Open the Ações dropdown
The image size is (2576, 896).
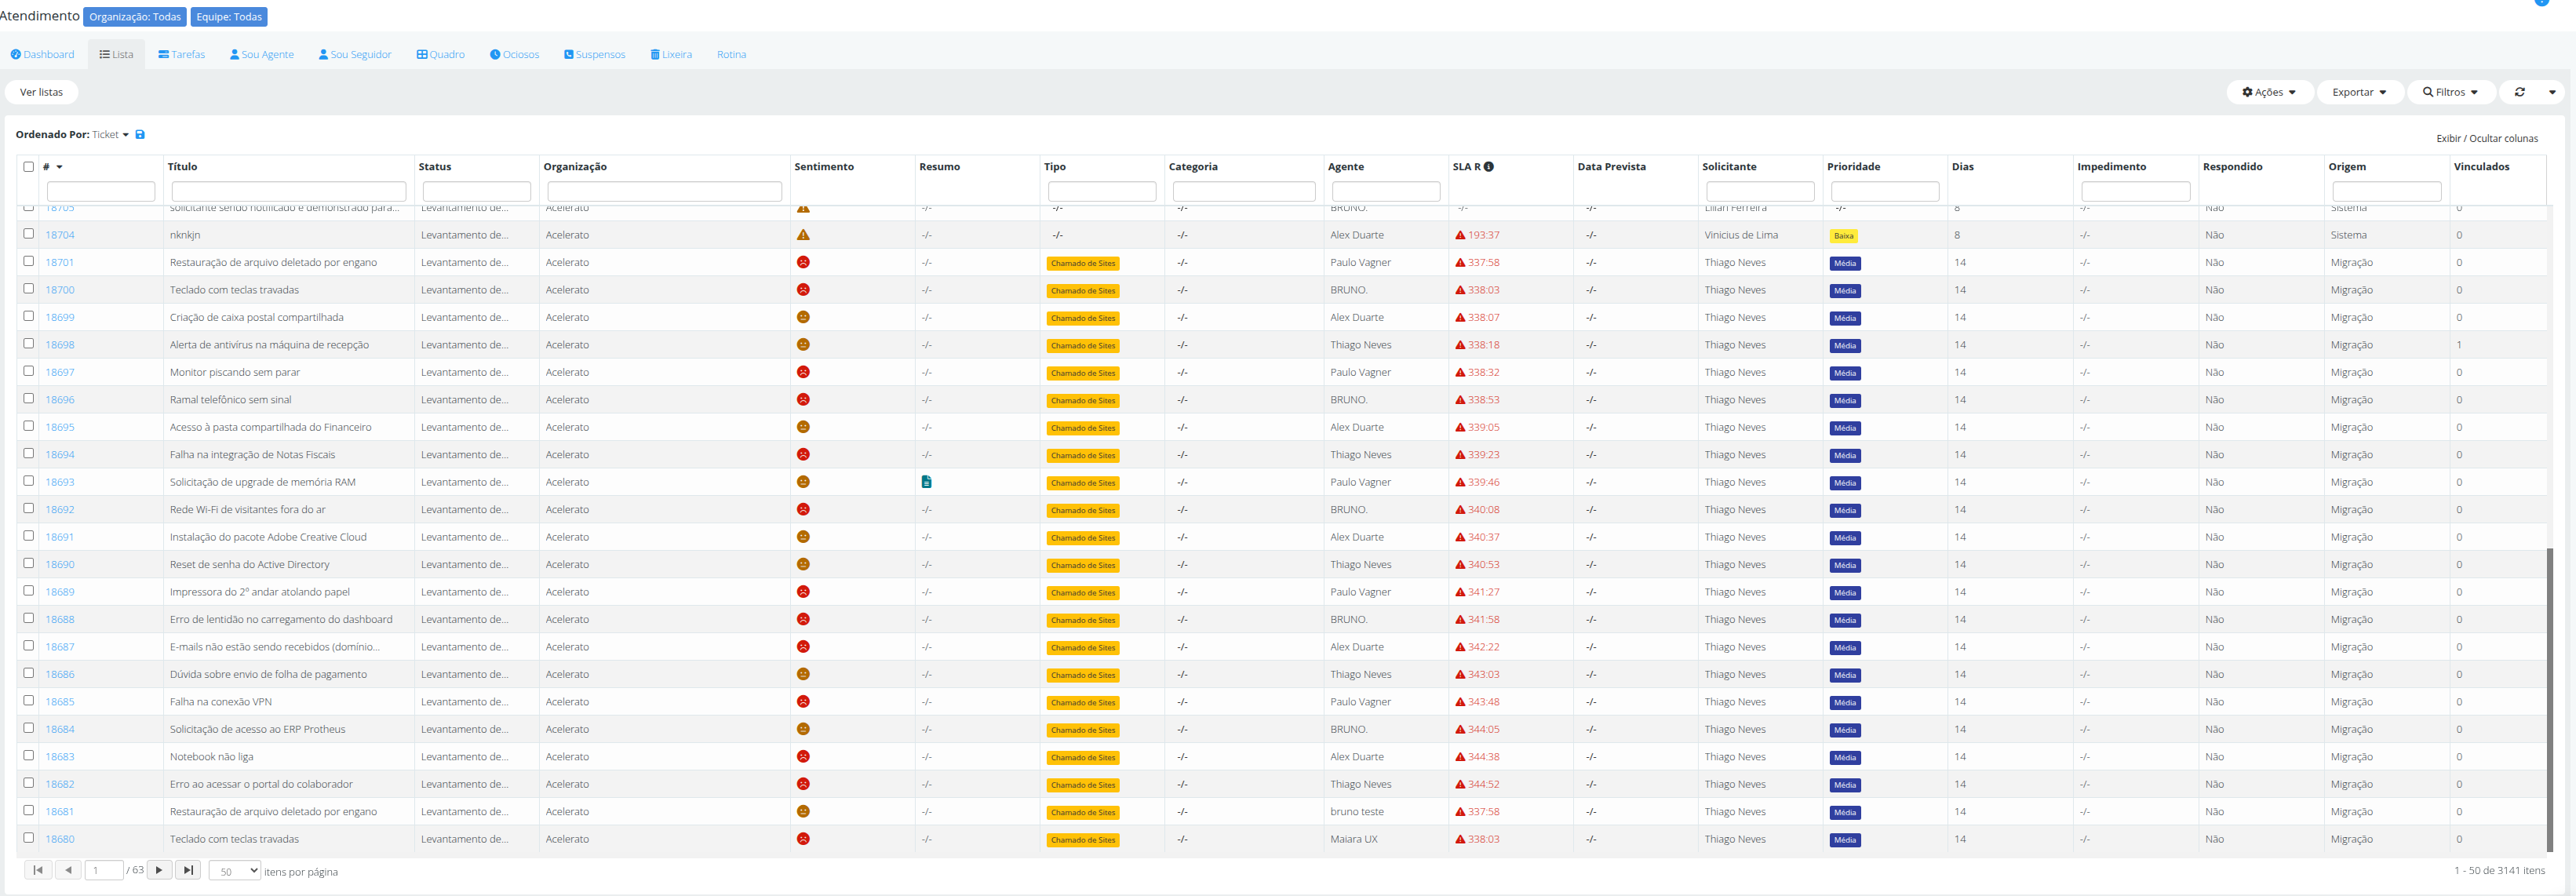tap(2269, 92)
